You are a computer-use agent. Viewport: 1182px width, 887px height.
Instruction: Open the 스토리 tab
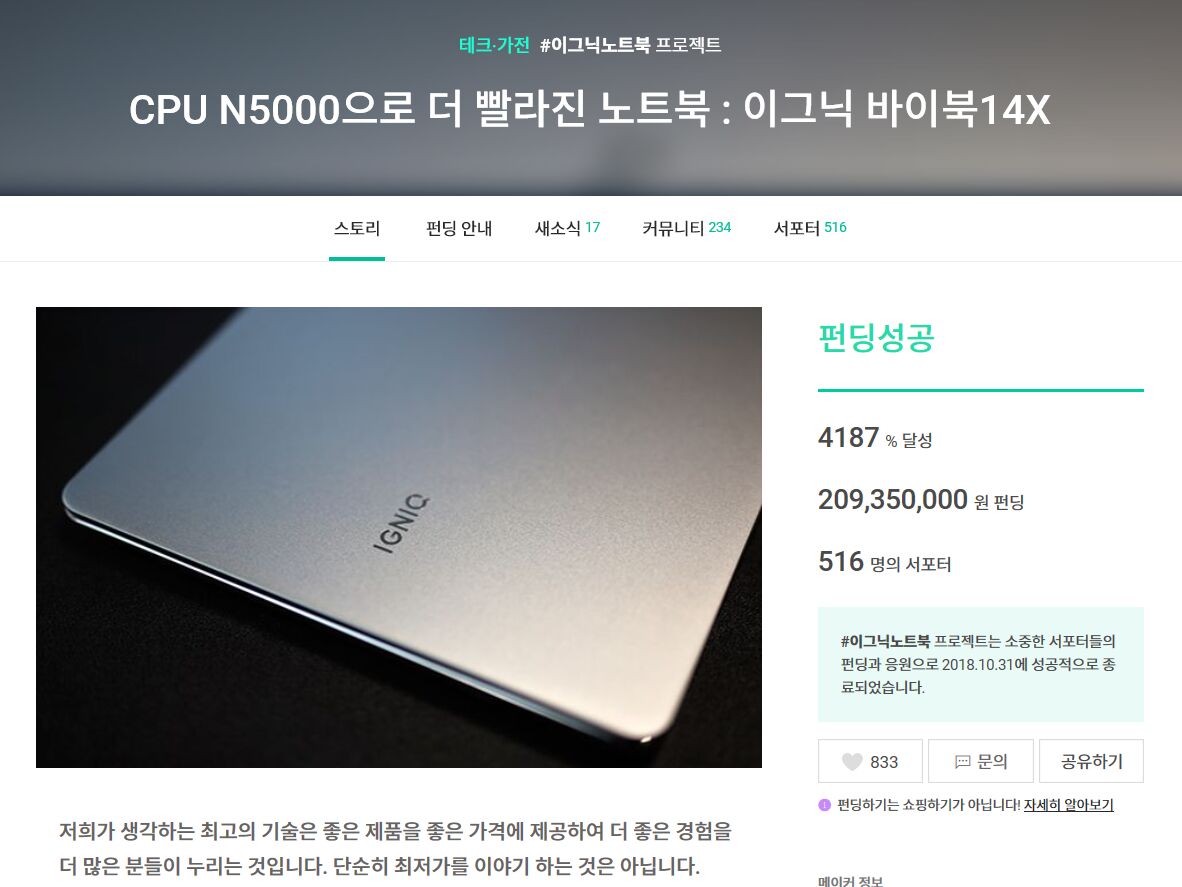357,228
